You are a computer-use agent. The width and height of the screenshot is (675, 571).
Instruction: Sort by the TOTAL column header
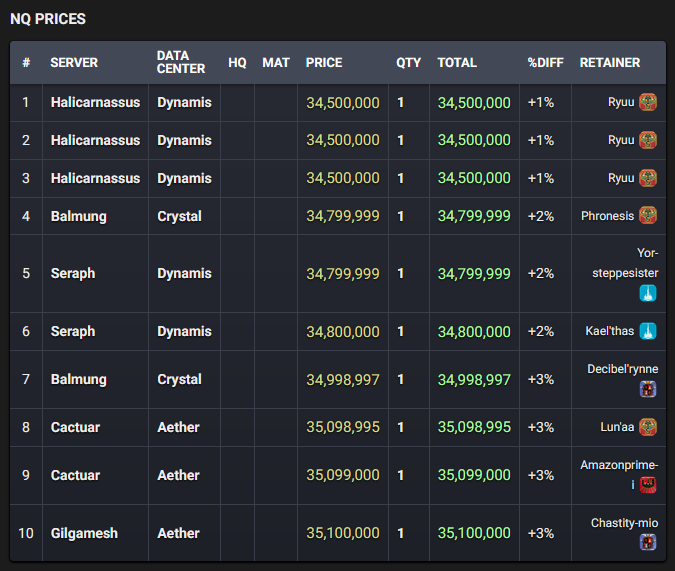click(x=457, y=62)
